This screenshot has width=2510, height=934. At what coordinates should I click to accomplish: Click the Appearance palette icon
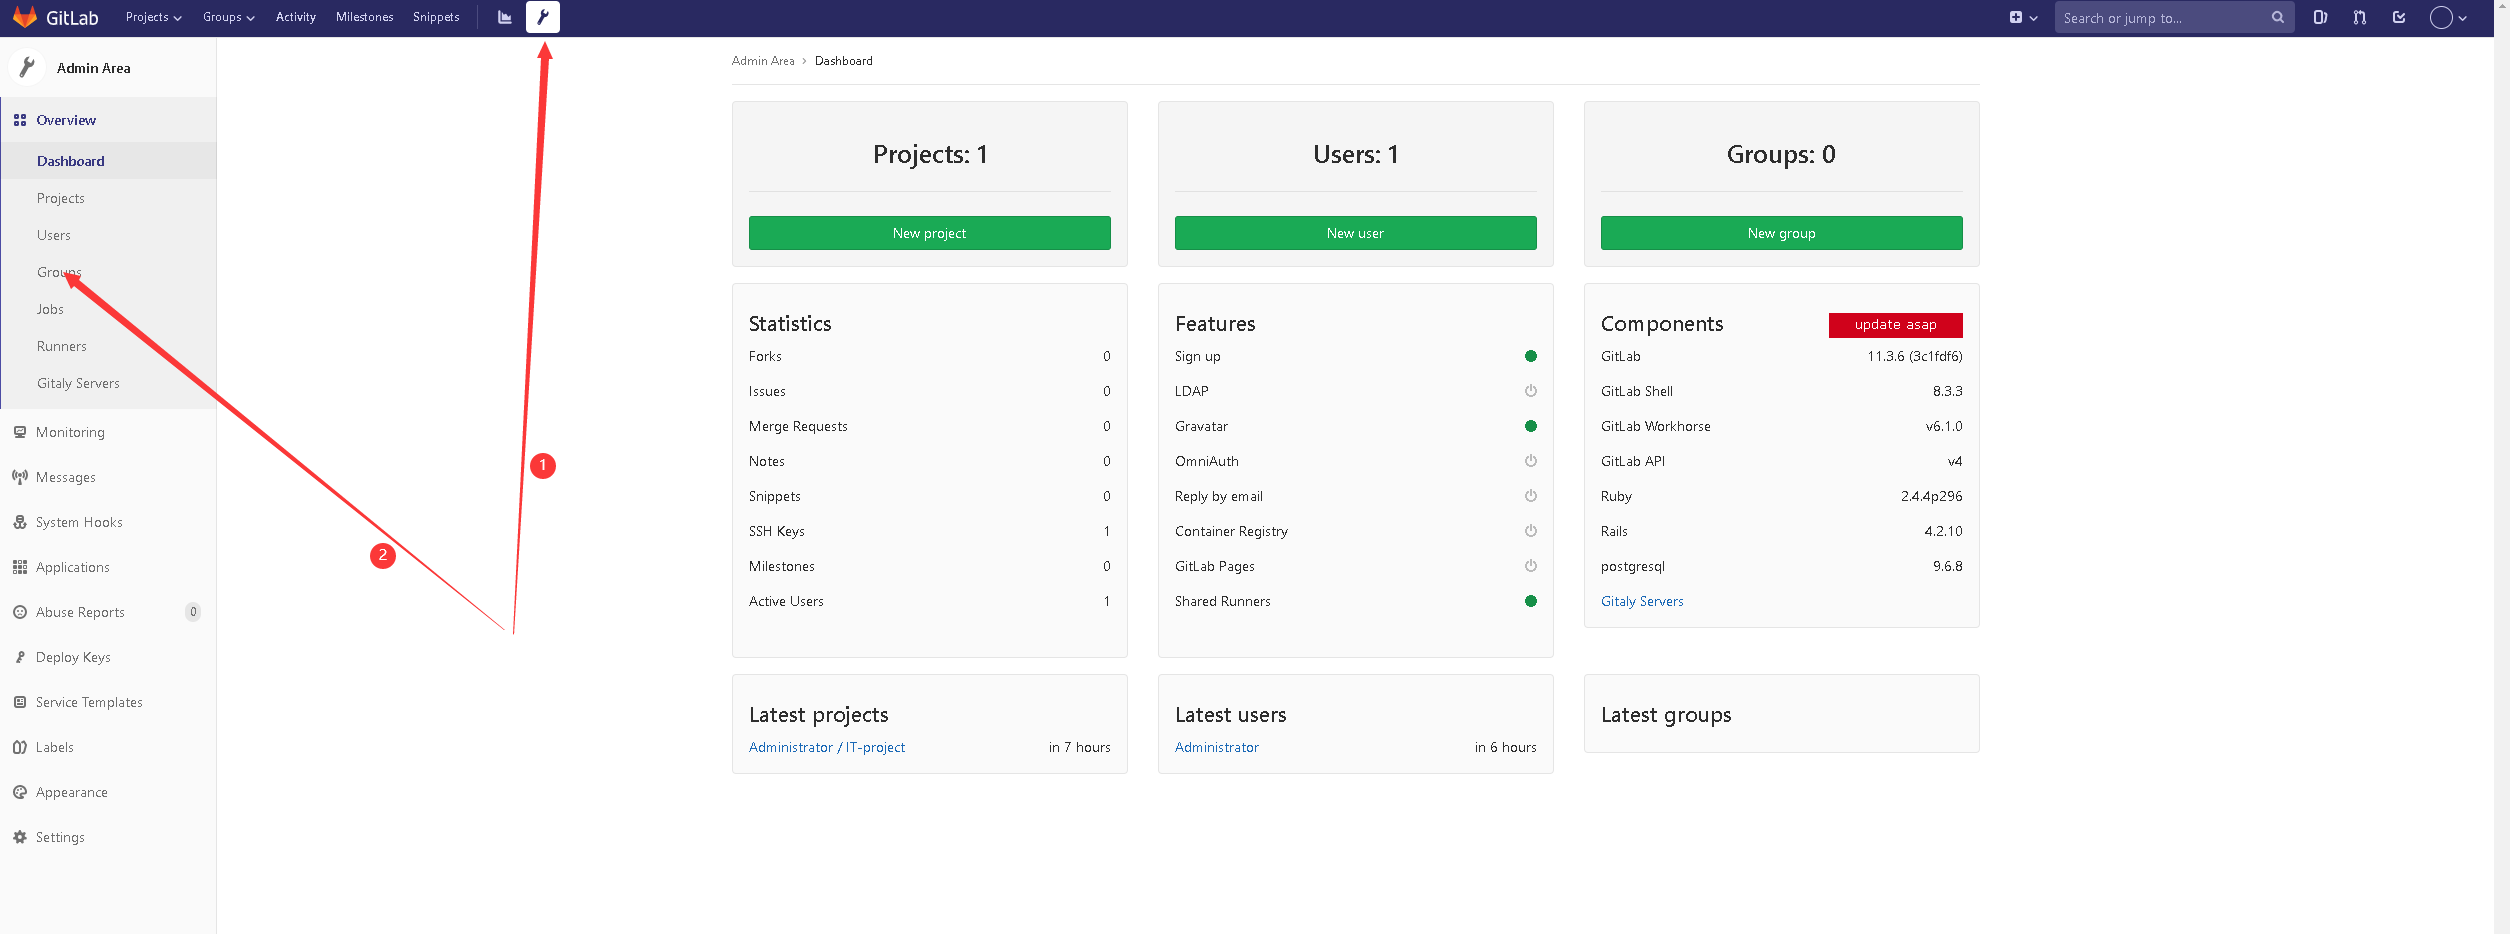coord(20,792)
